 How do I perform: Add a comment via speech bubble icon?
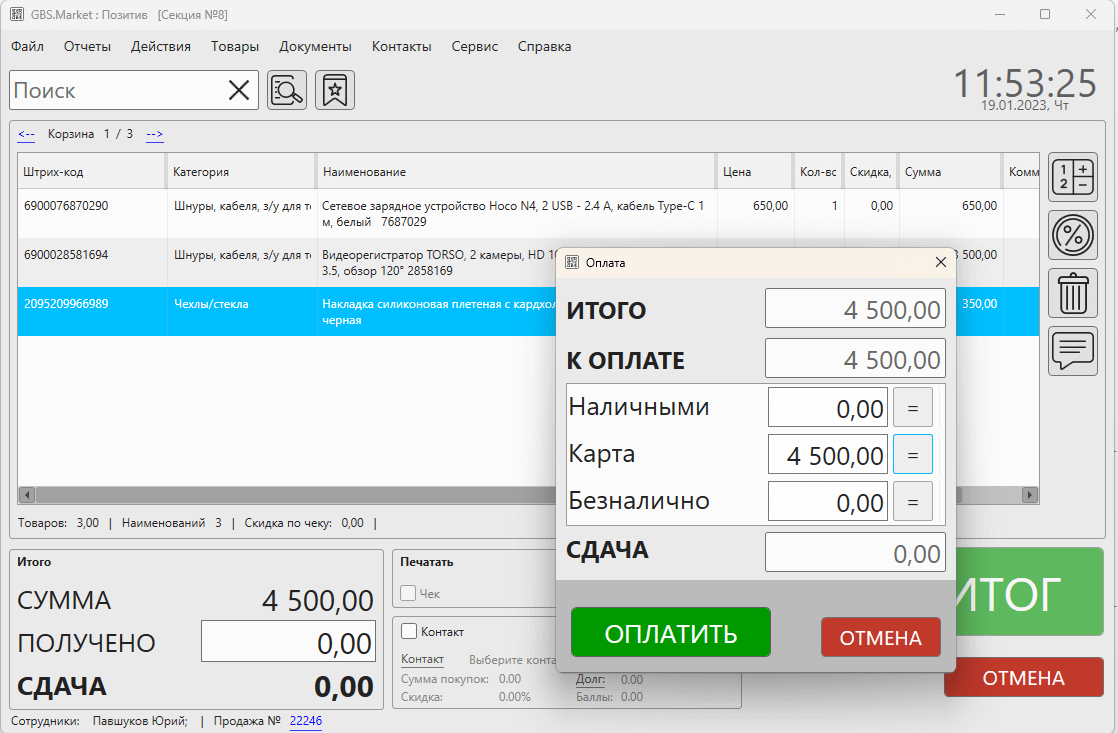point(1072,351)
